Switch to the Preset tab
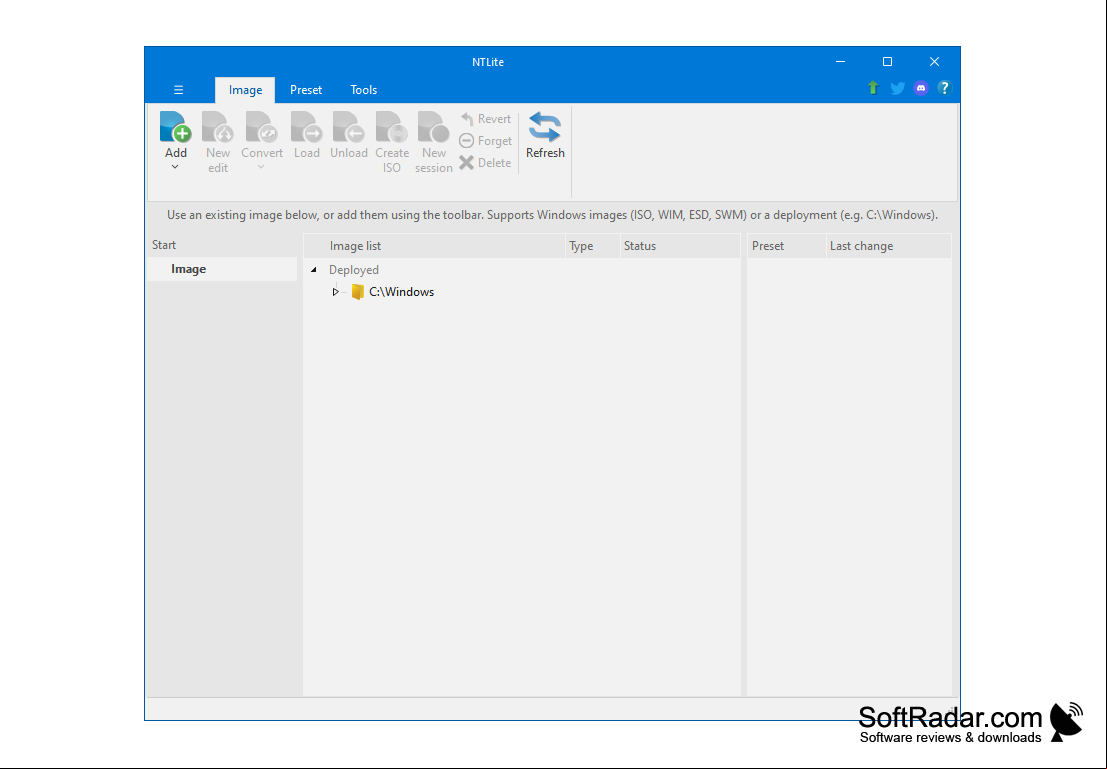Image resolution: width=1107 pixels, height=769 pixels. coord(306,90)
